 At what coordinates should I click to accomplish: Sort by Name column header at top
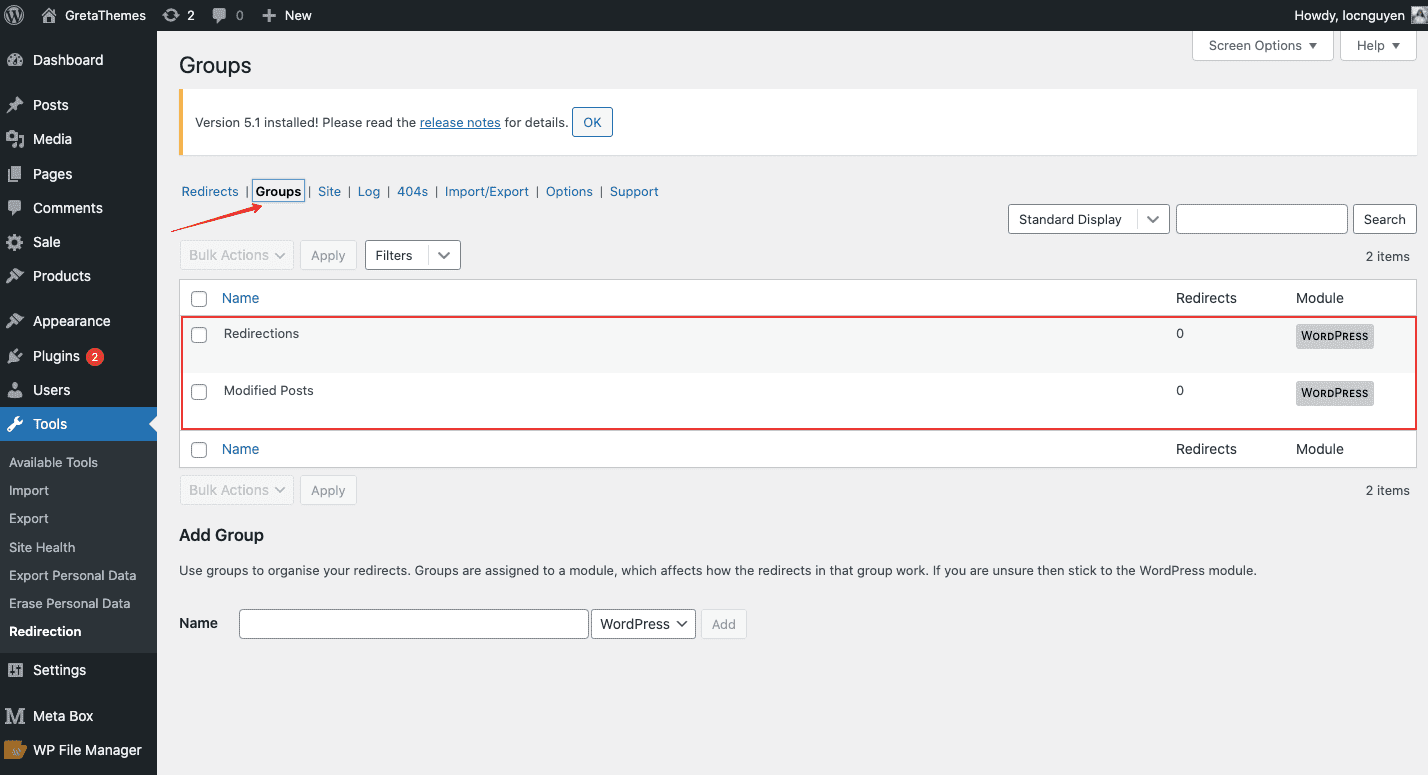click(240, 298)
